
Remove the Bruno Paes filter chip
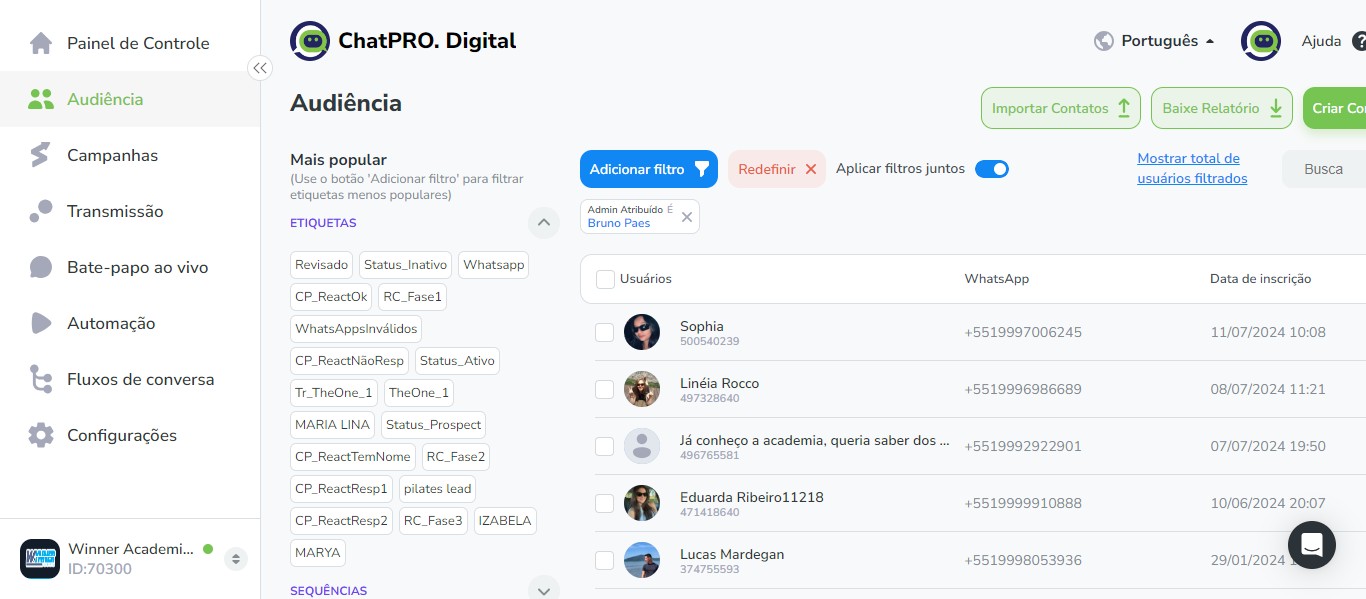(687, 217)
